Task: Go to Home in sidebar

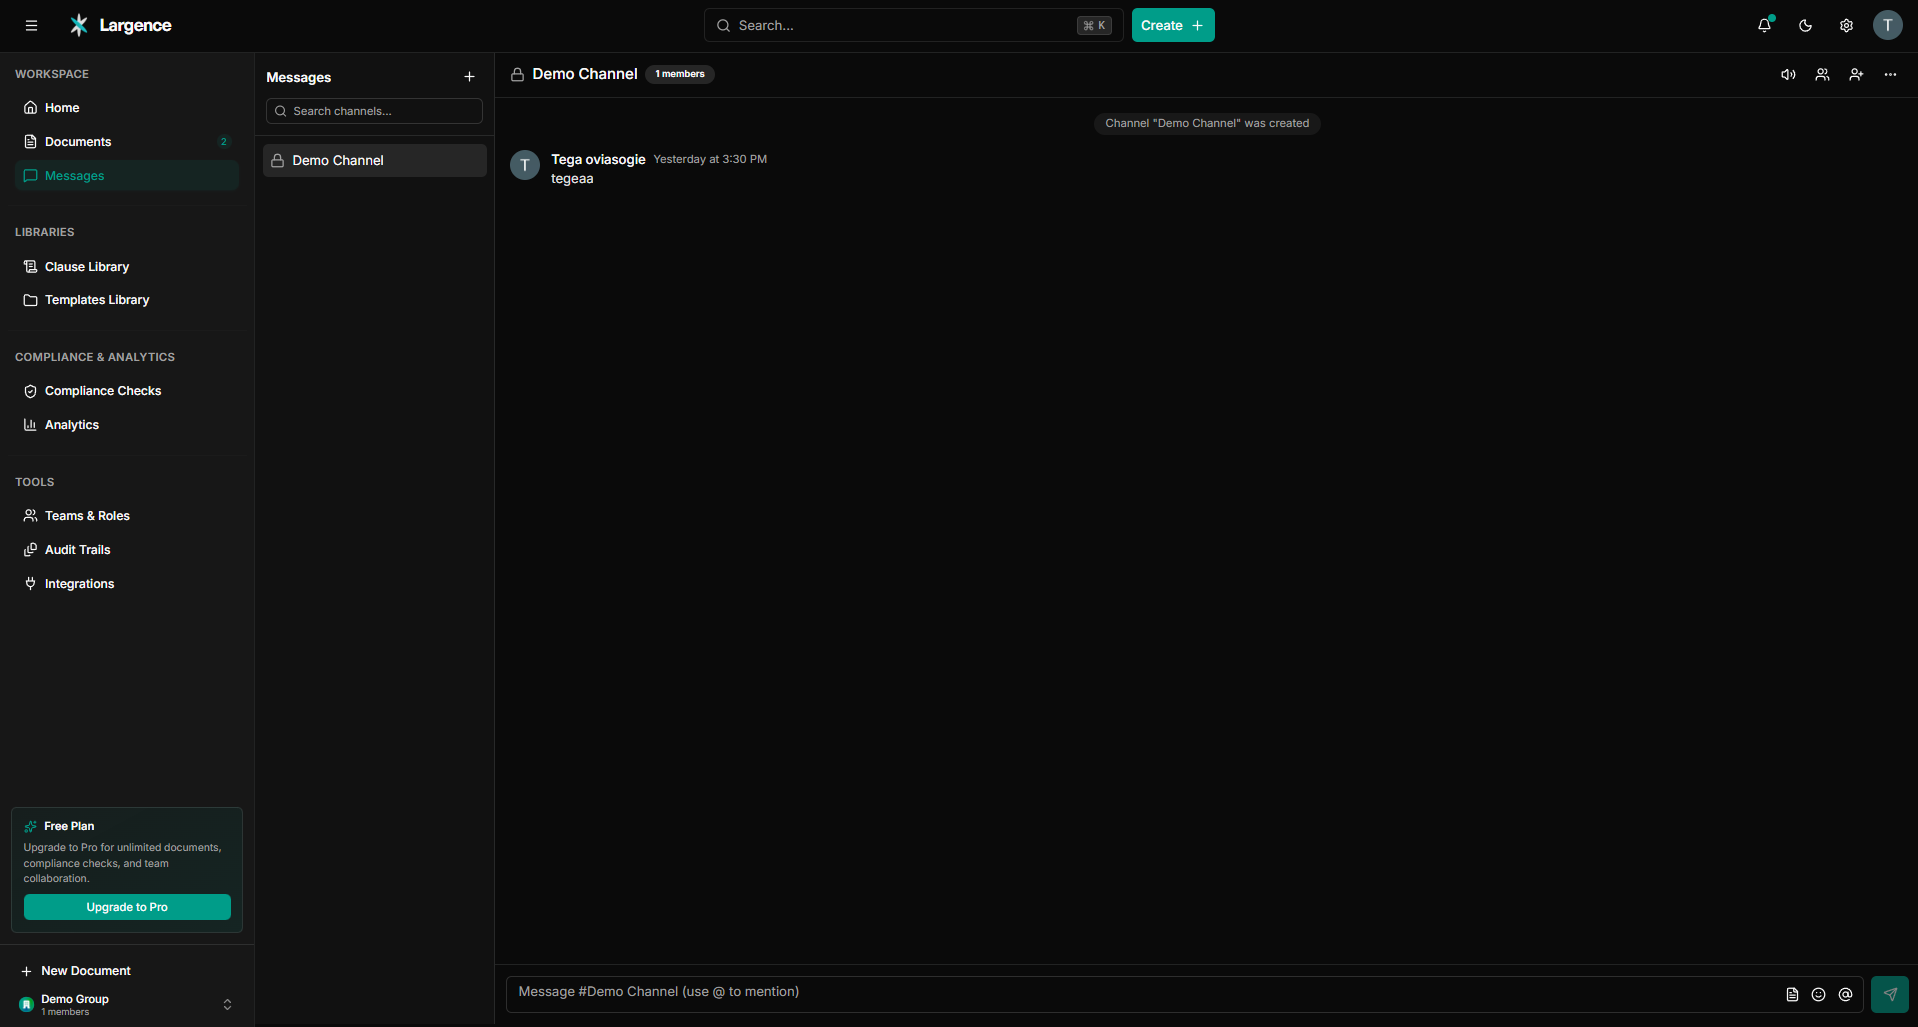Action: pos(127,108)
